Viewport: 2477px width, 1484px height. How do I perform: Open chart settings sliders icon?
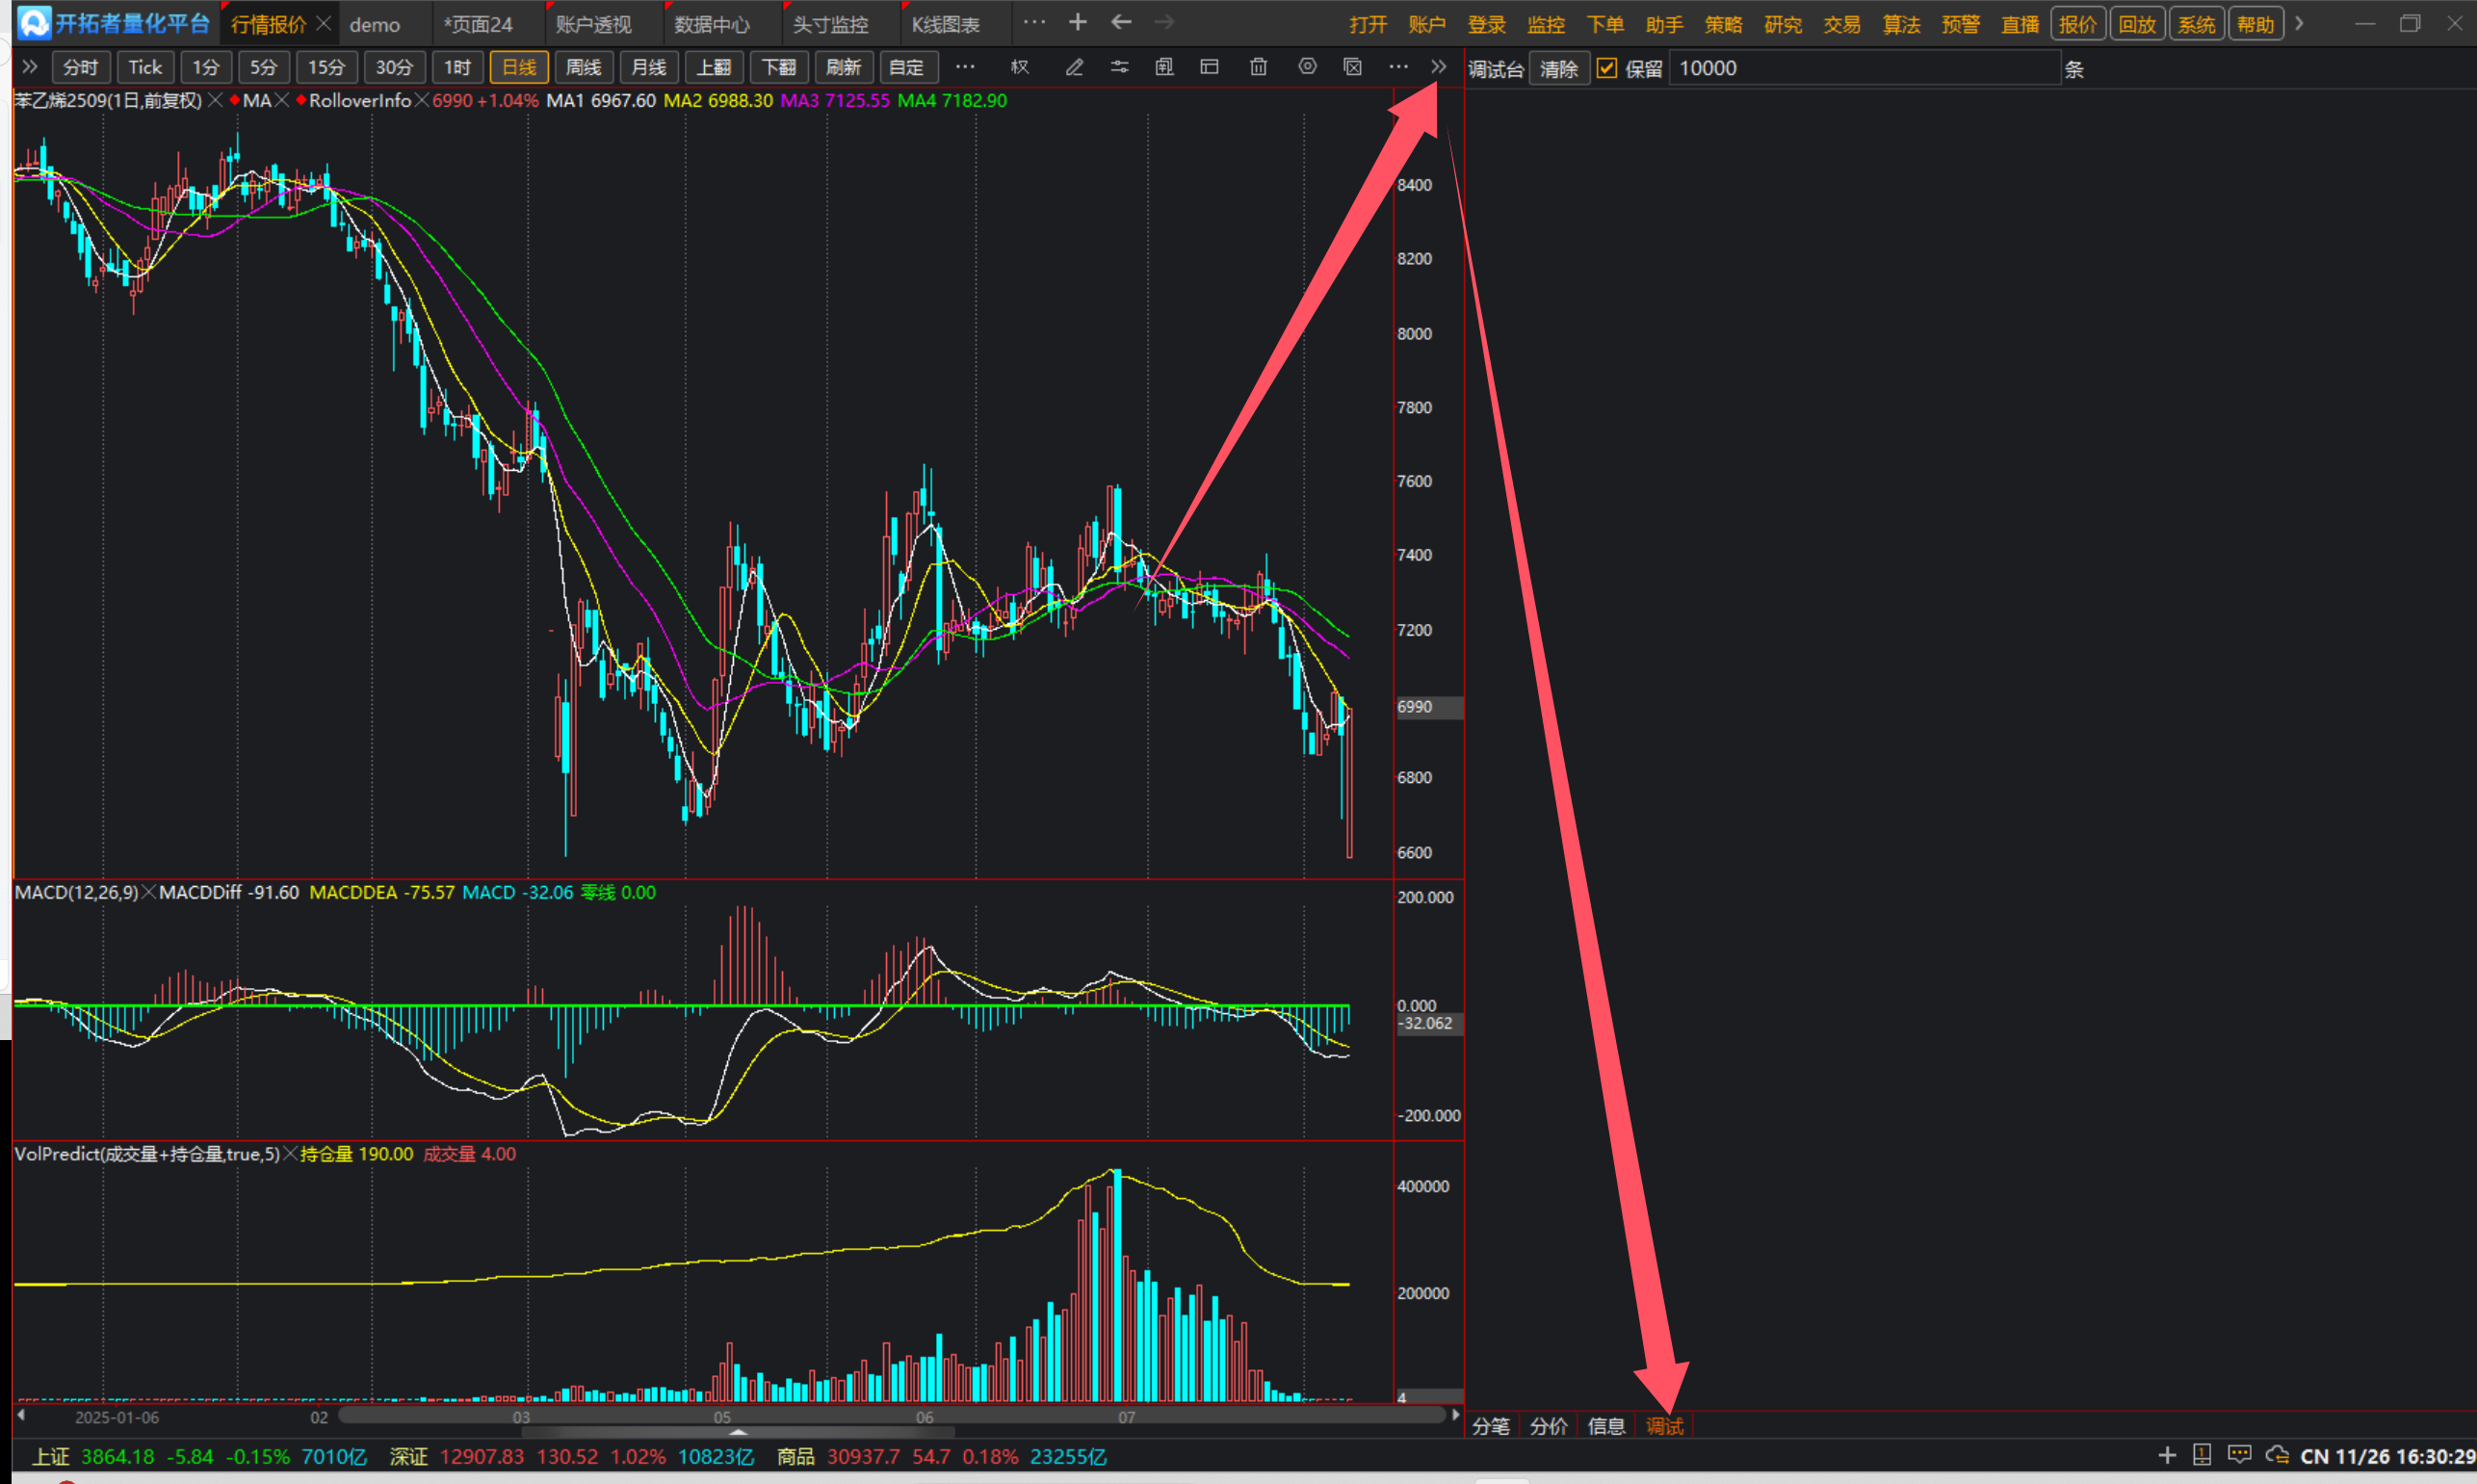1119,67
